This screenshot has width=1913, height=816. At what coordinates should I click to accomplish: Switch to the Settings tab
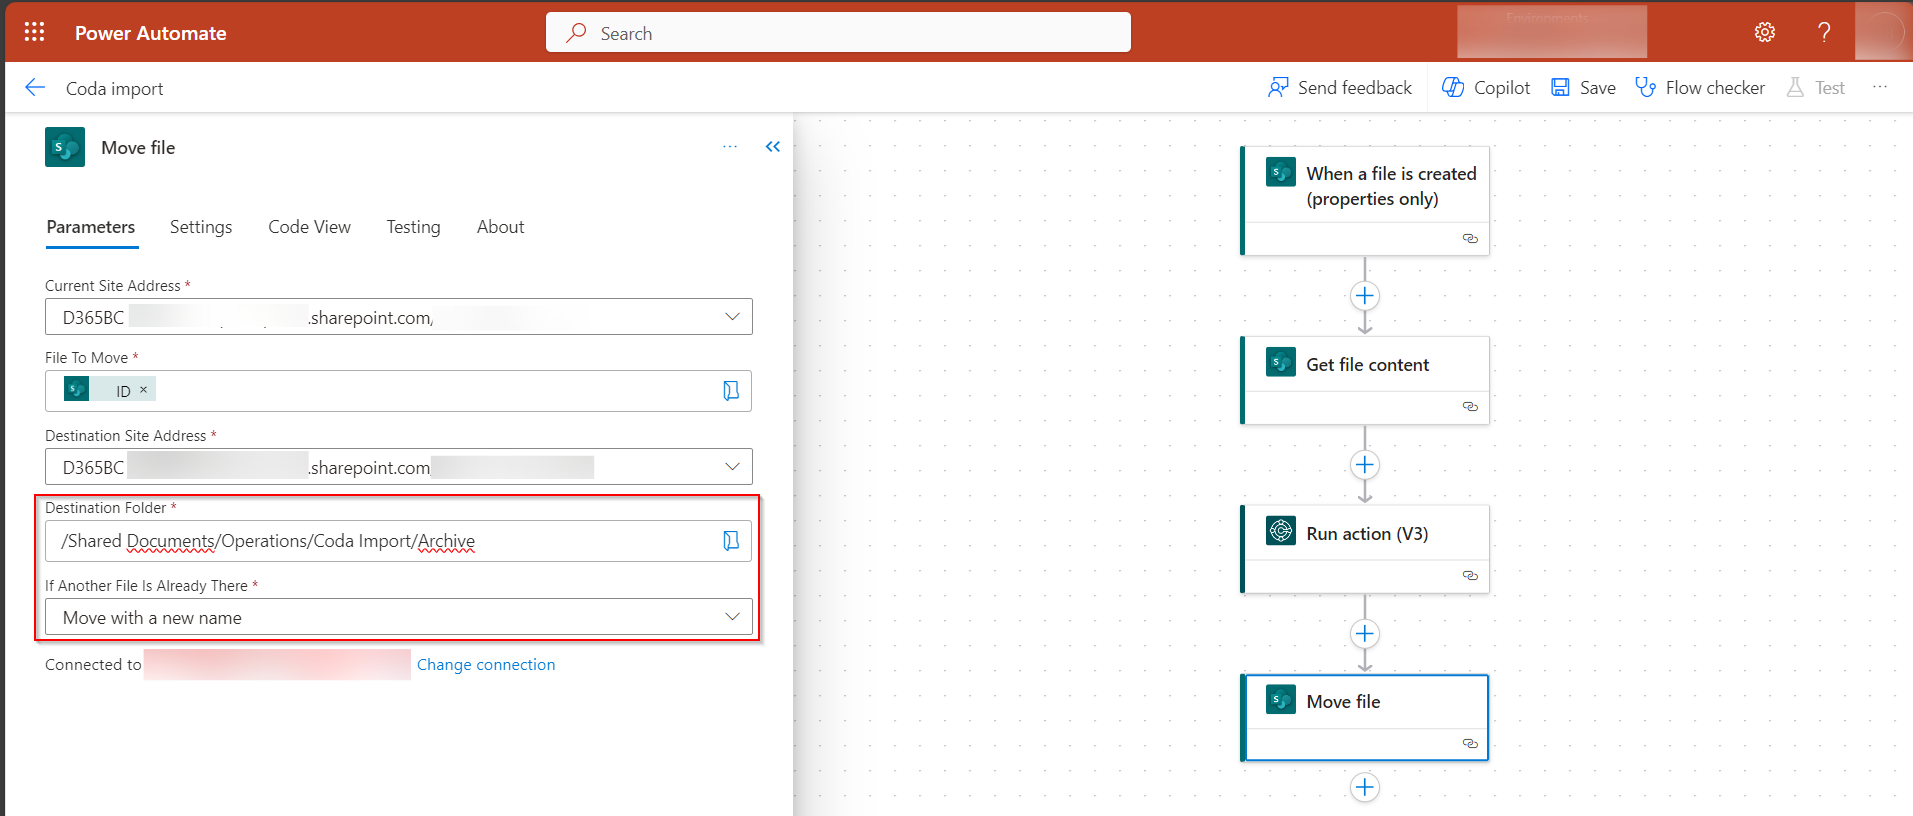tap(201, 227)
